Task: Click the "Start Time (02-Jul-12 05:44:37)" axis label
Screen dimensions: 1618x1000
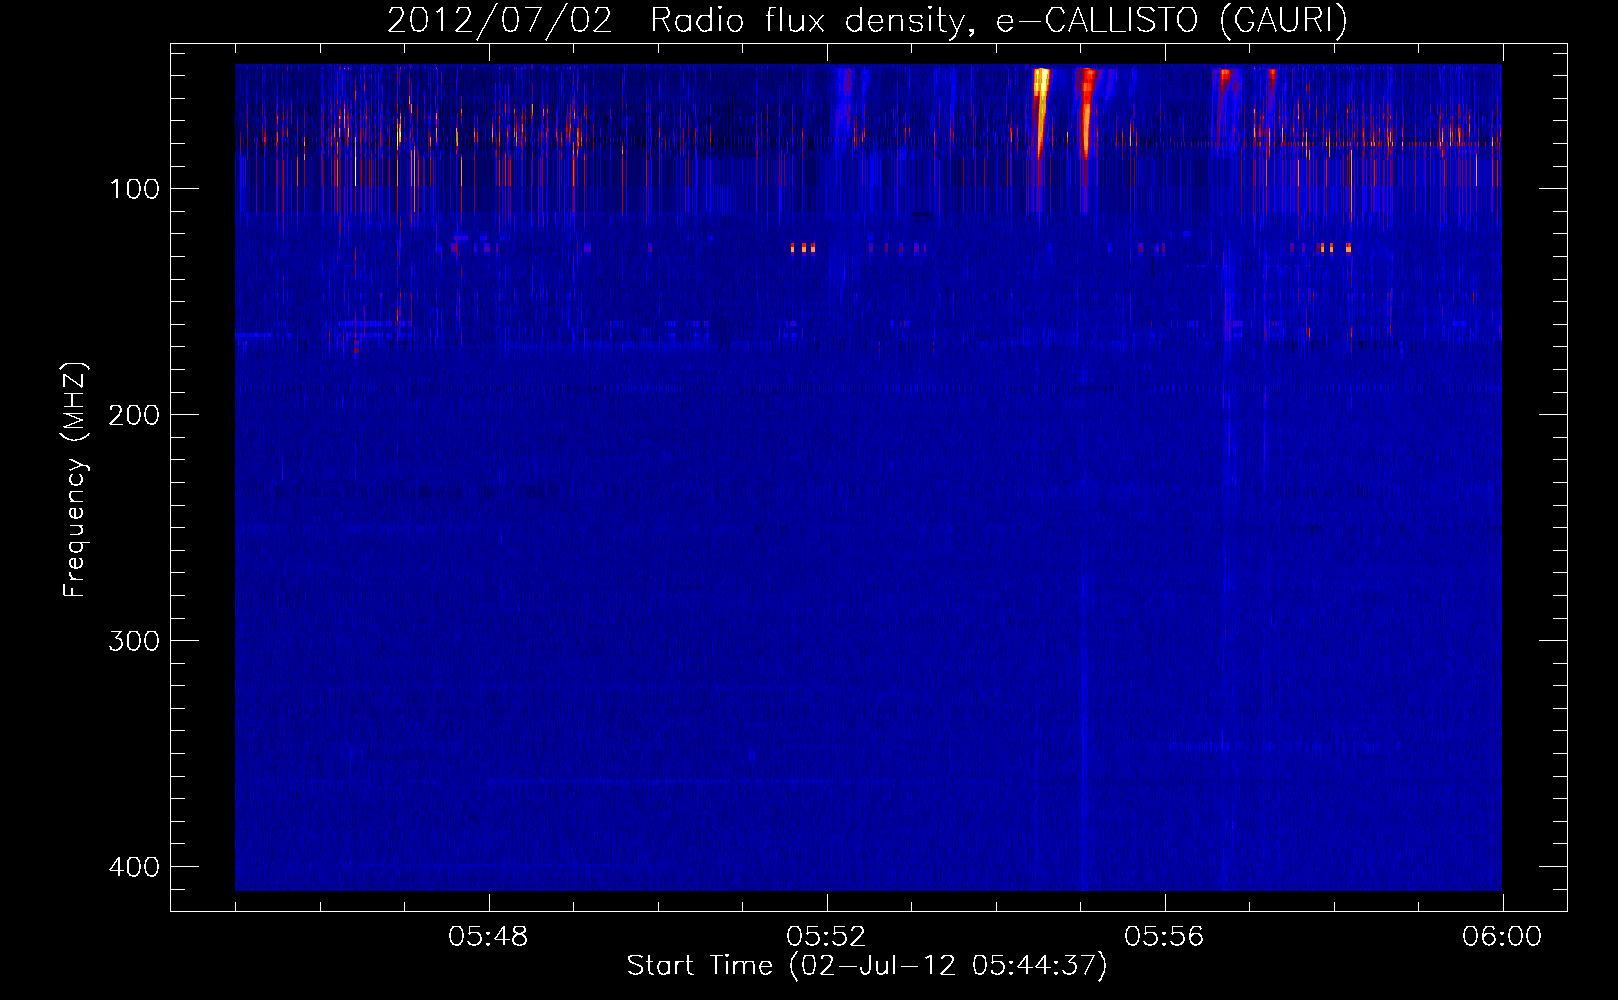Action: pyautogui.click(x=867, y=966)
